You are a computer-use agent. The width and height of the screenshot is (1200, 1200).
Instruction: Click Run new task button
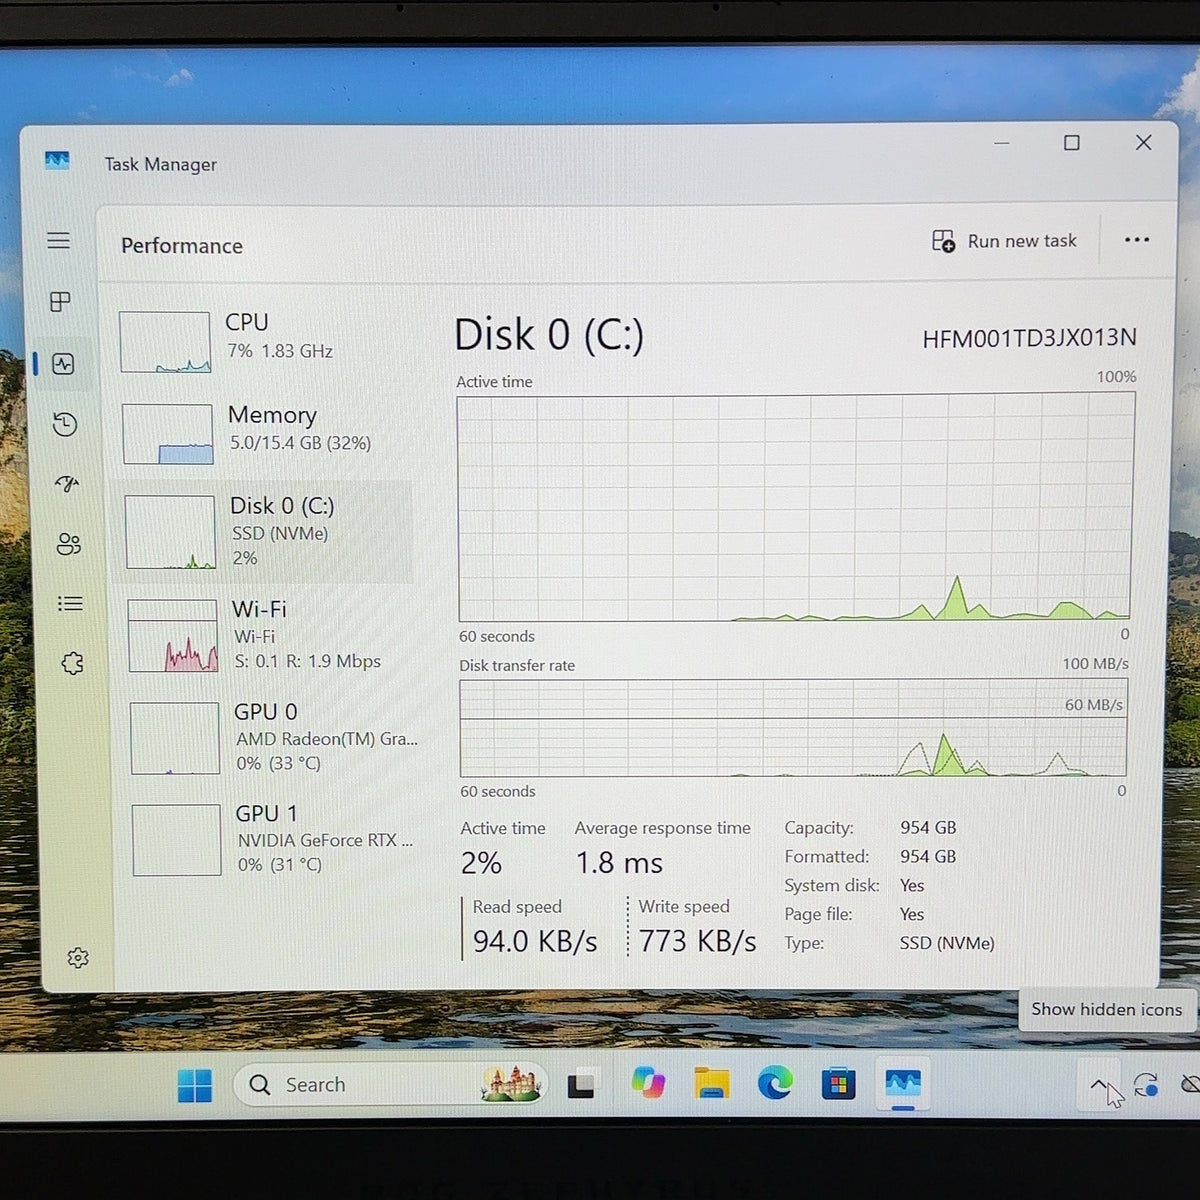tap(1004, 241)
